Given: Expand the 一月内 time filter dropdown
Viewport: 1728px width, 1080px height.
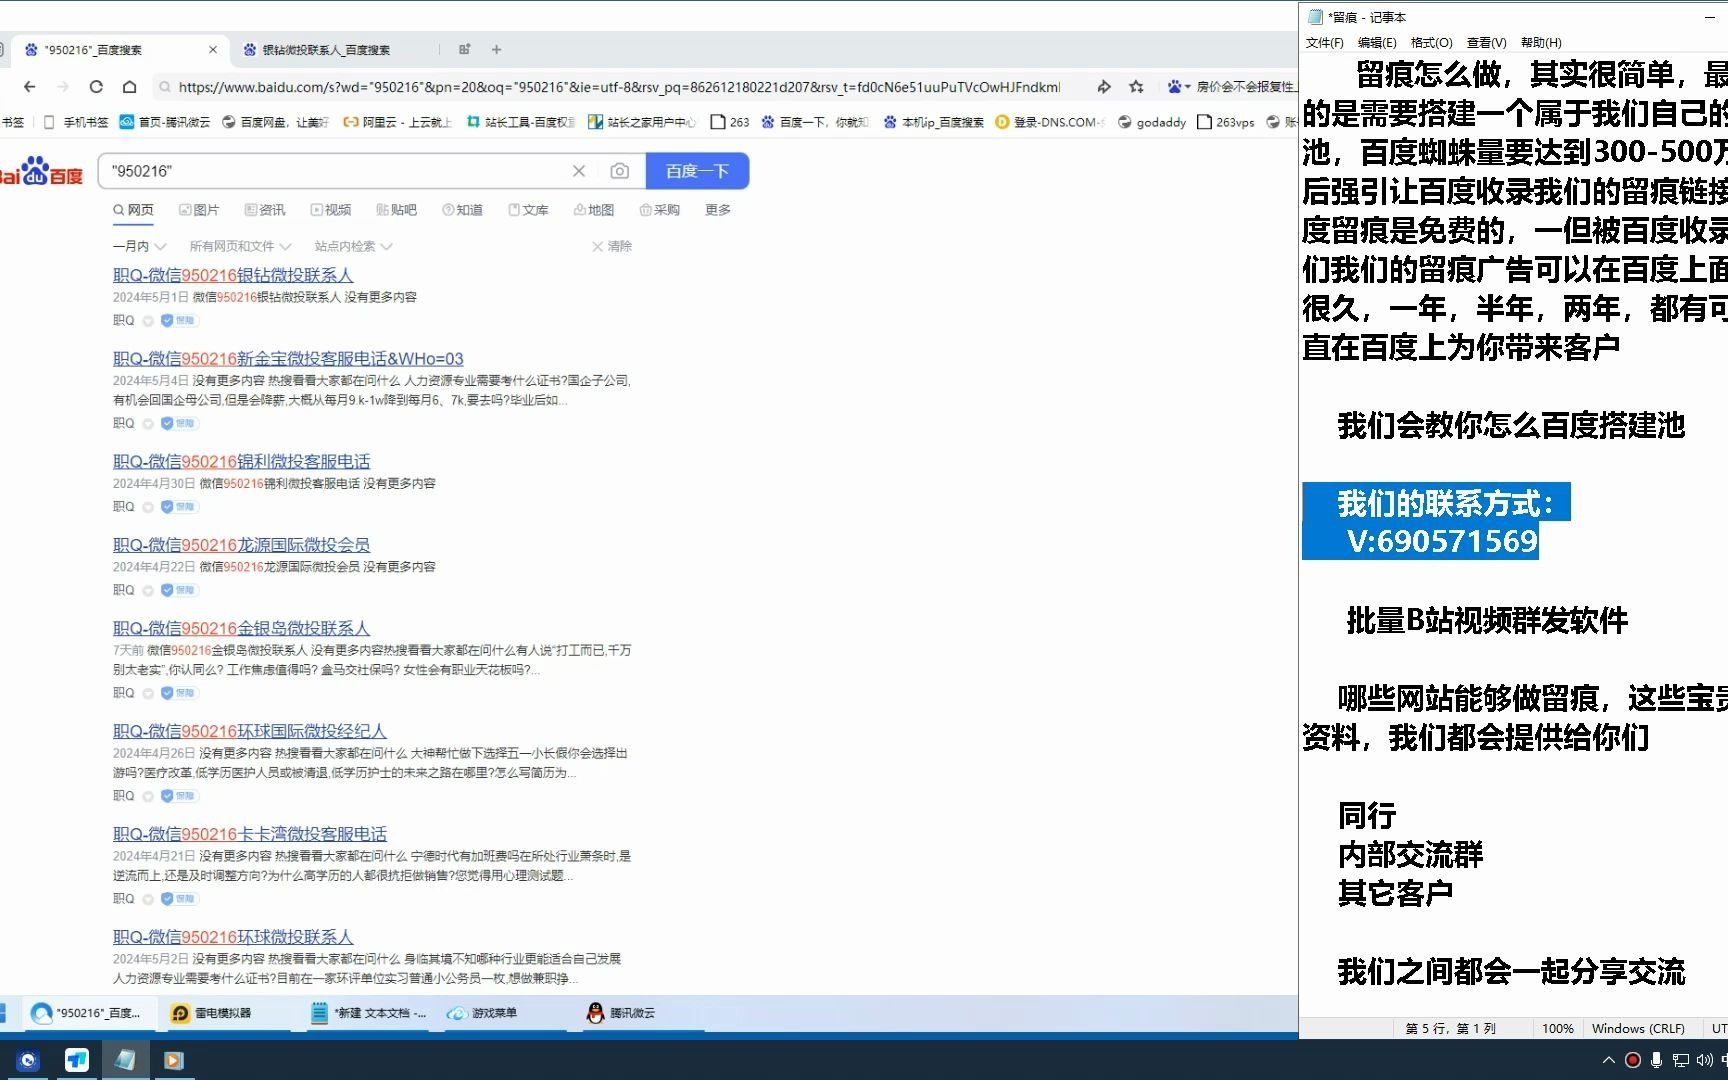Looking at the screenshot, I should click(x=139, y=246).
